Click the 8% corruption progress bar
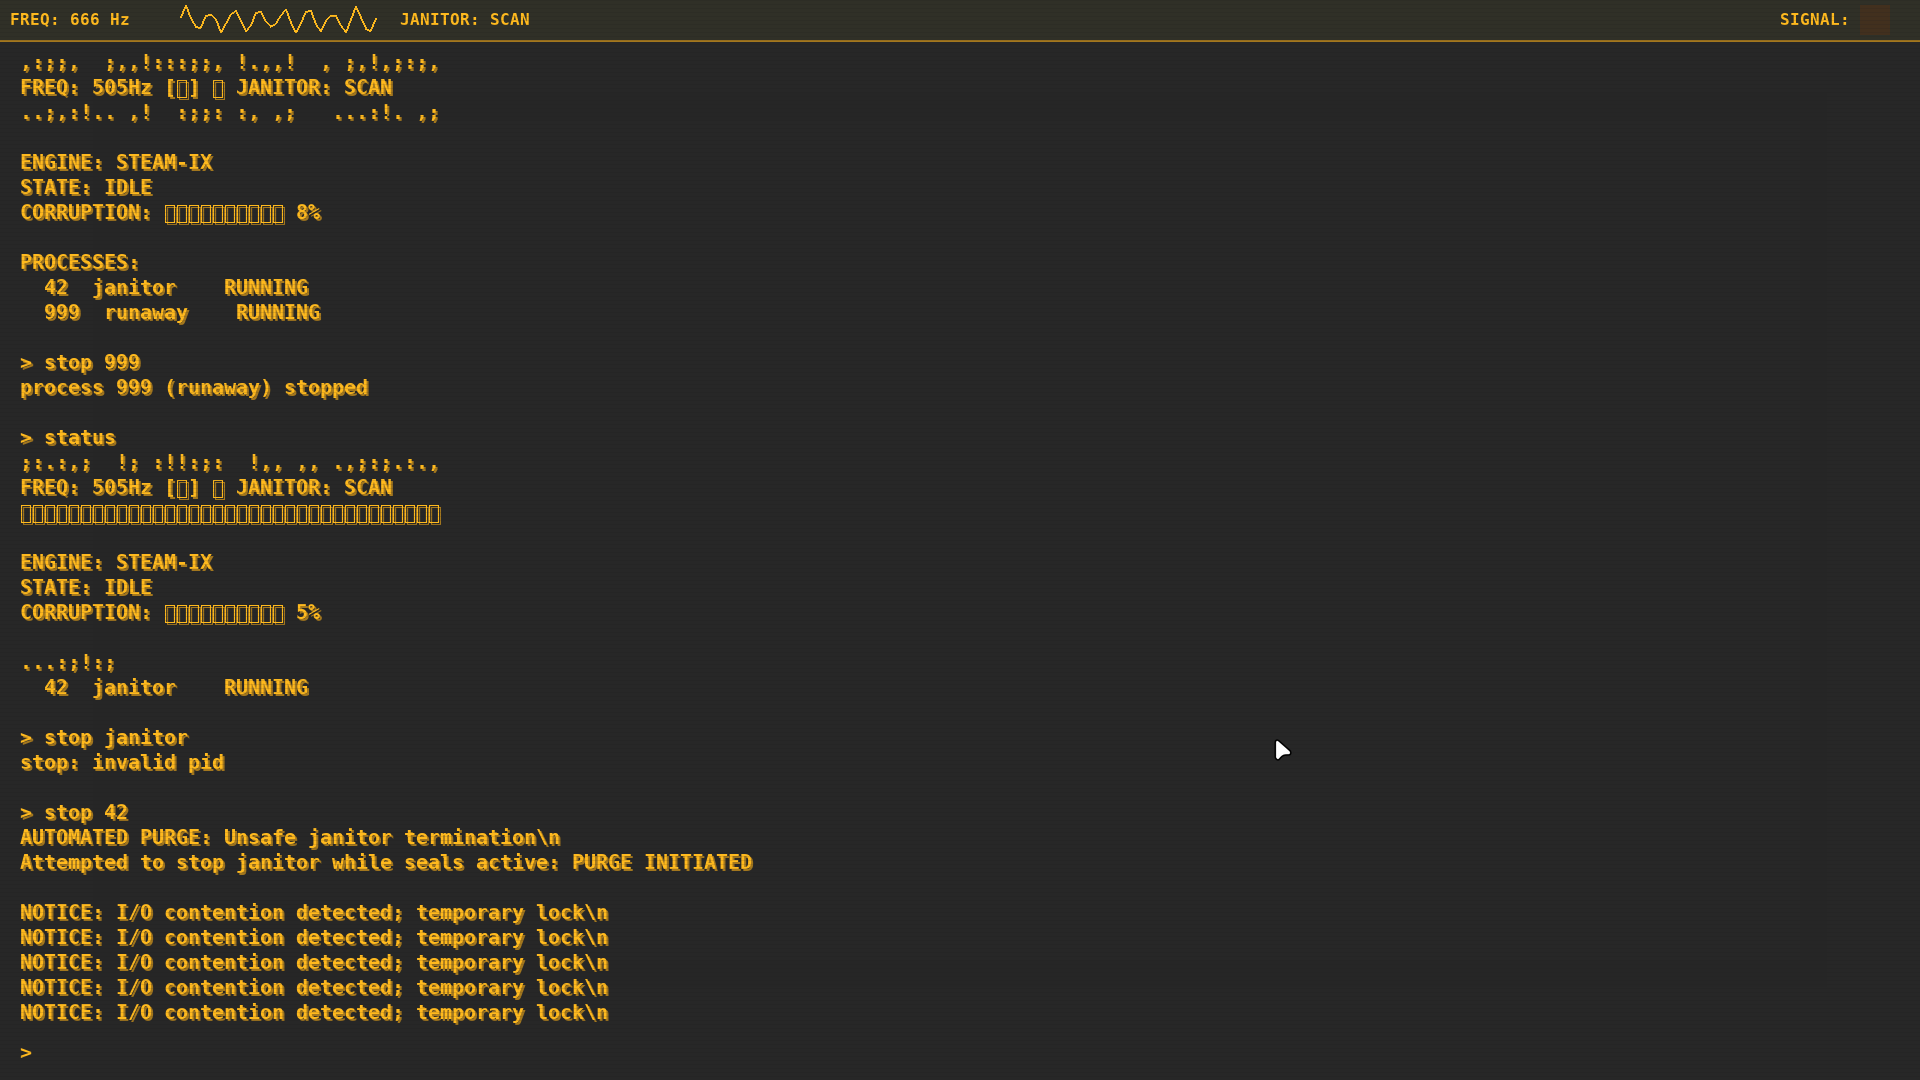The height and width of the screenshot is (1080, 1920). click(x=224, y=213)
